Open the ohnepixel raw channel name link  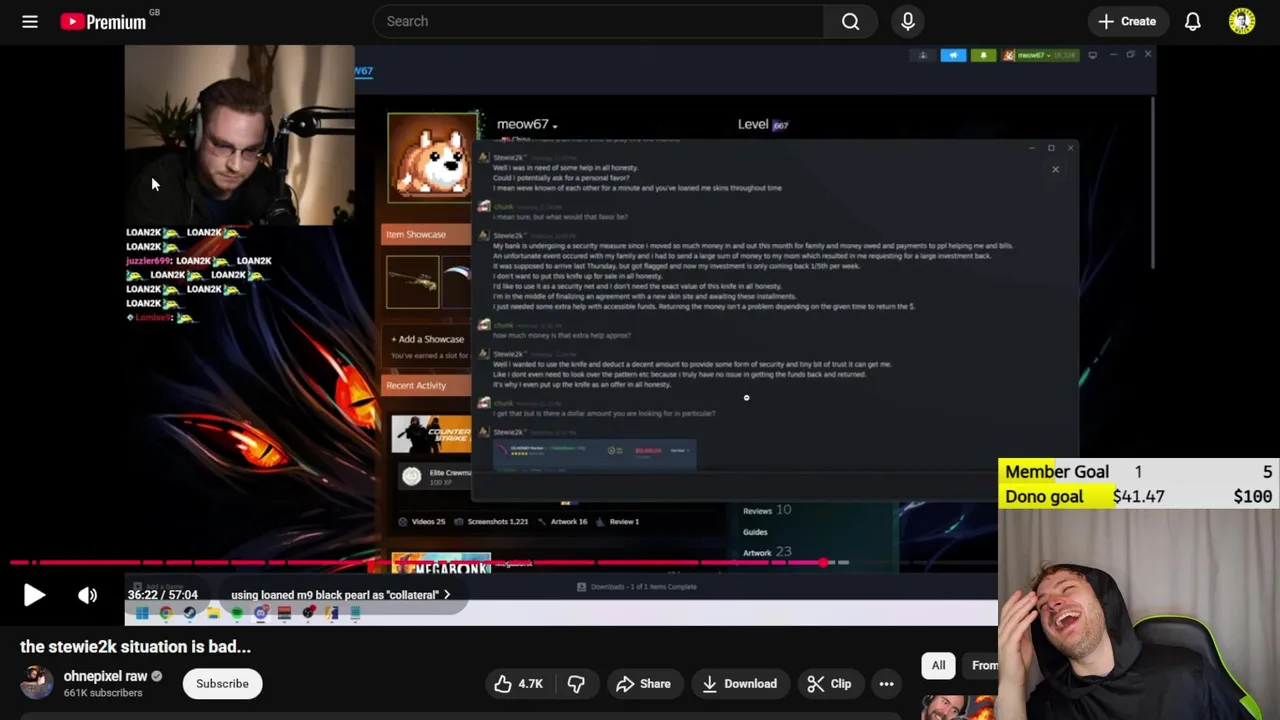(x=105, y=676)
